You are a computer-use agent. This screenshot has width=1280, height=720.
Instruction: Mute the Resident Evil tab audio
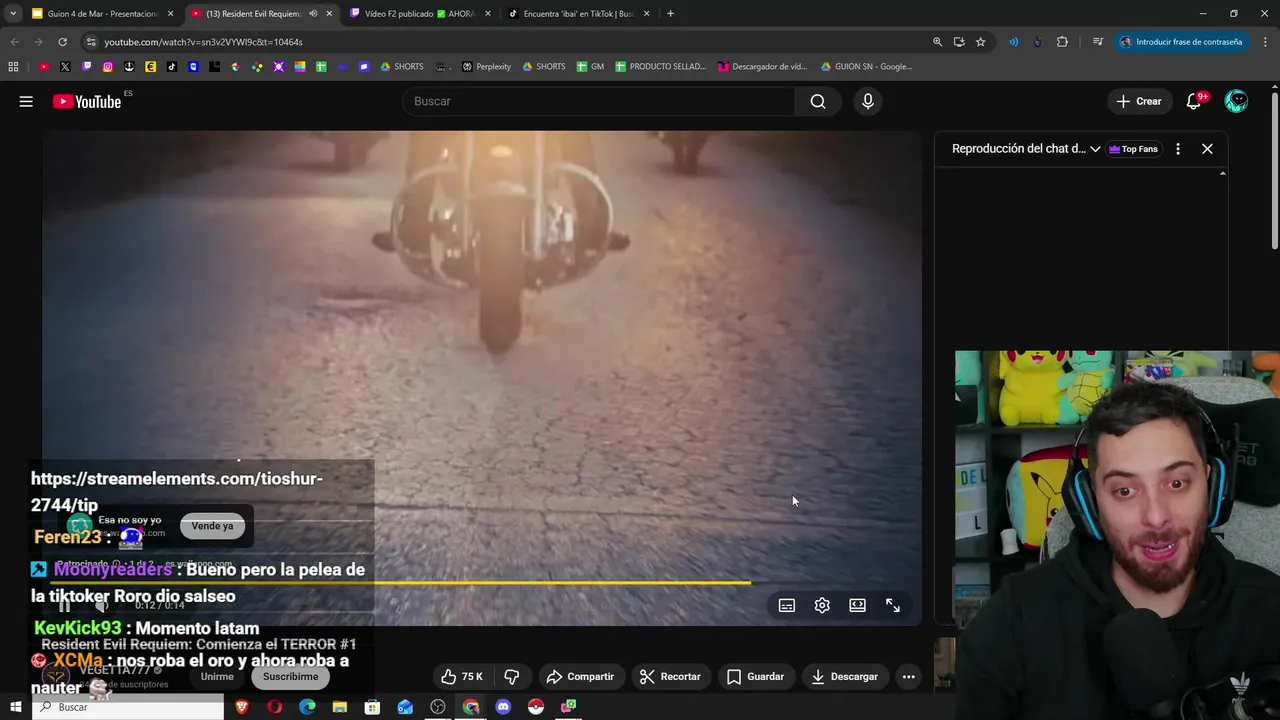[313, 14]
